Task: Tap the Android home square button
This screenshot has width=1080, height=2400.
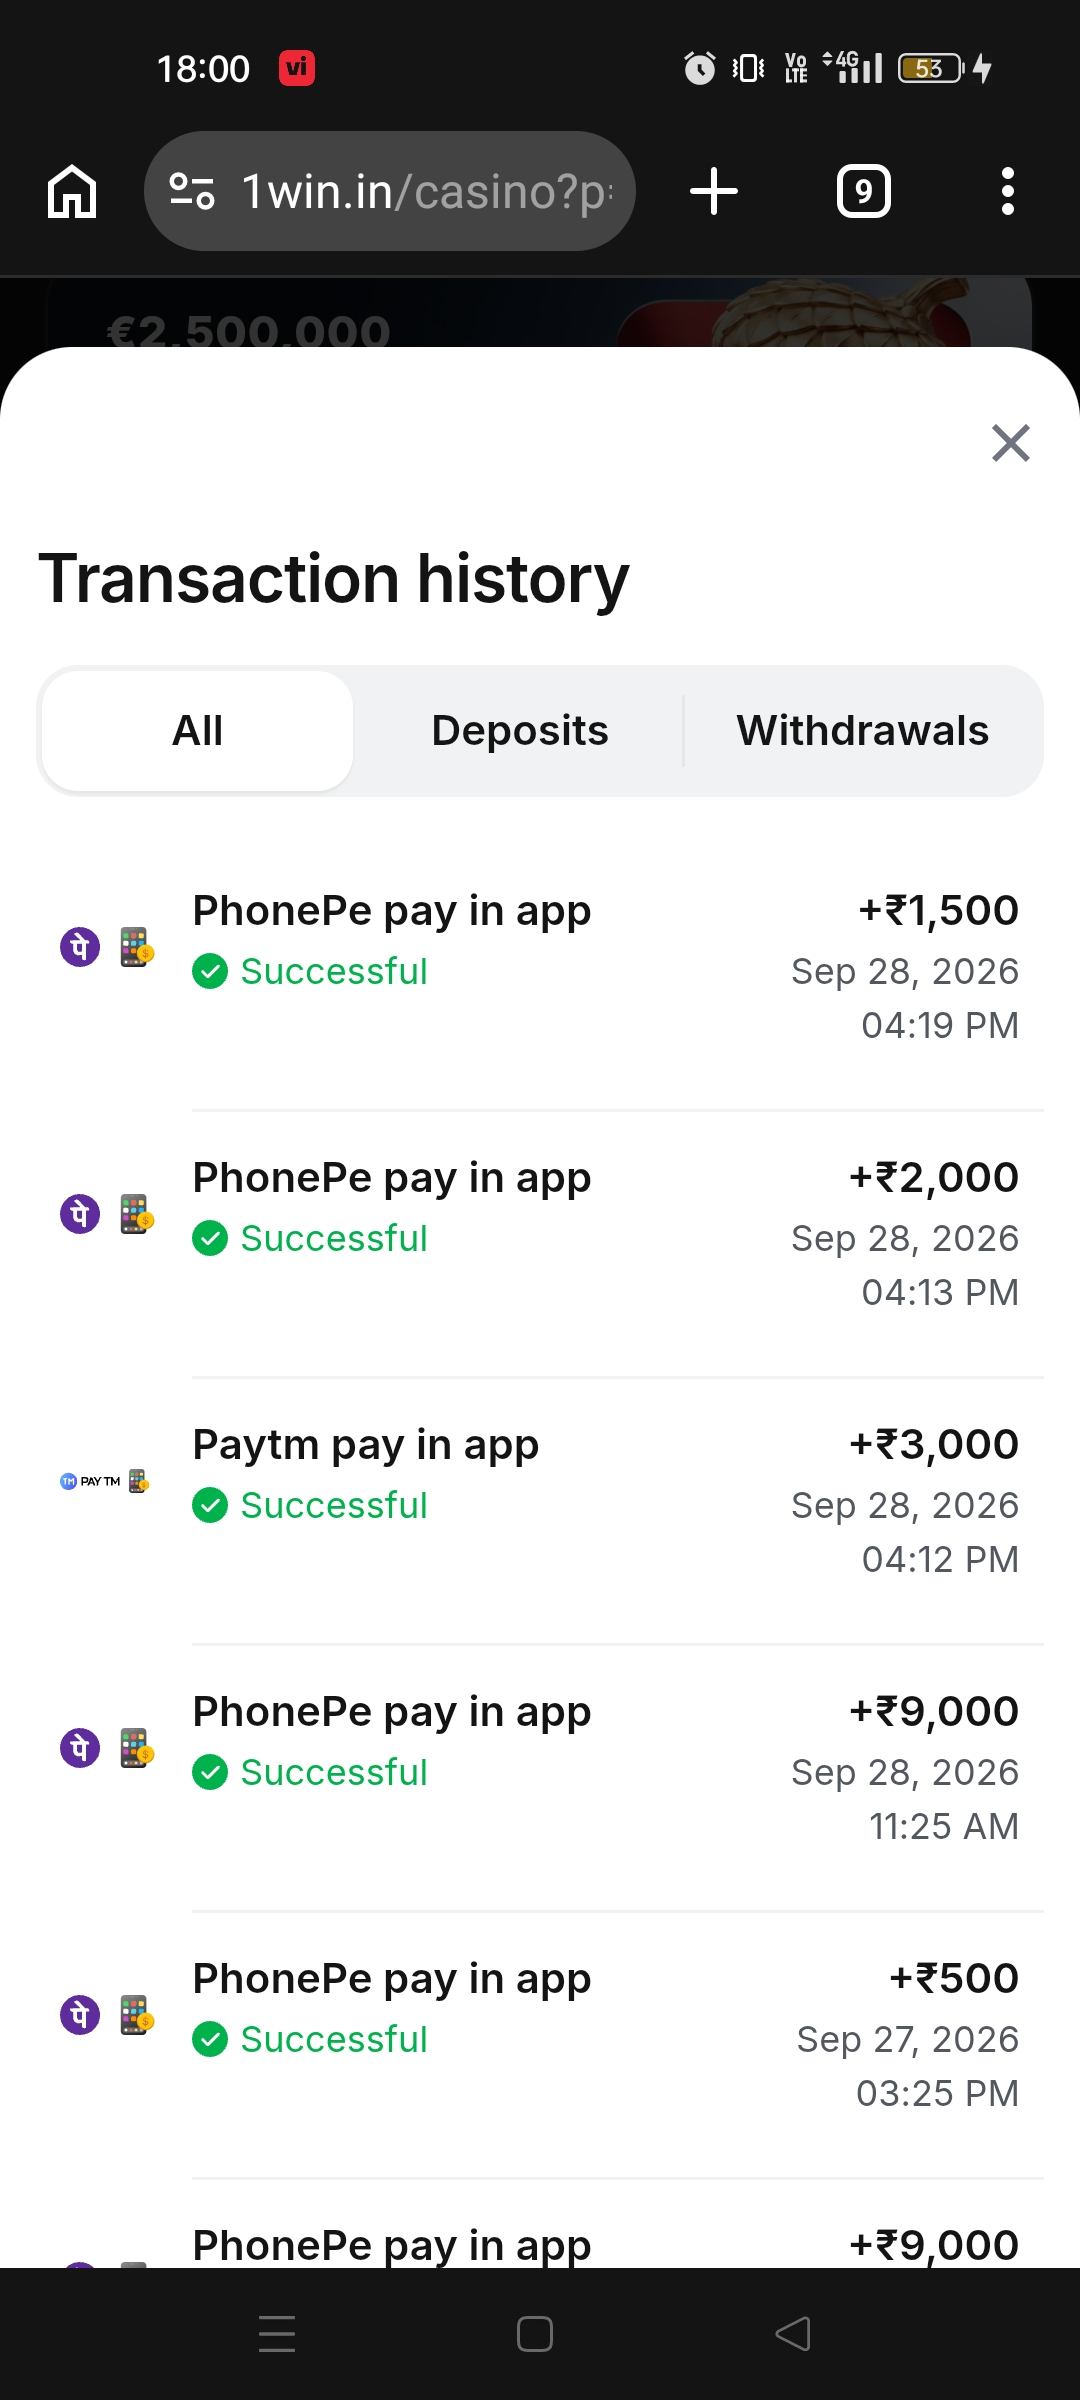Action: (535, 2334)
